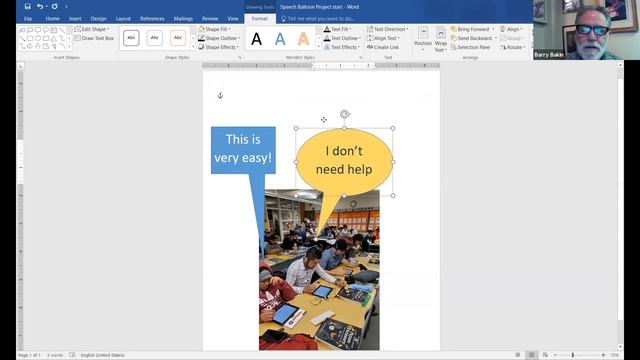This screenshot has width=640, height=360.
Task: Open the Text Fill dropdown
Action: pos(337,29)
